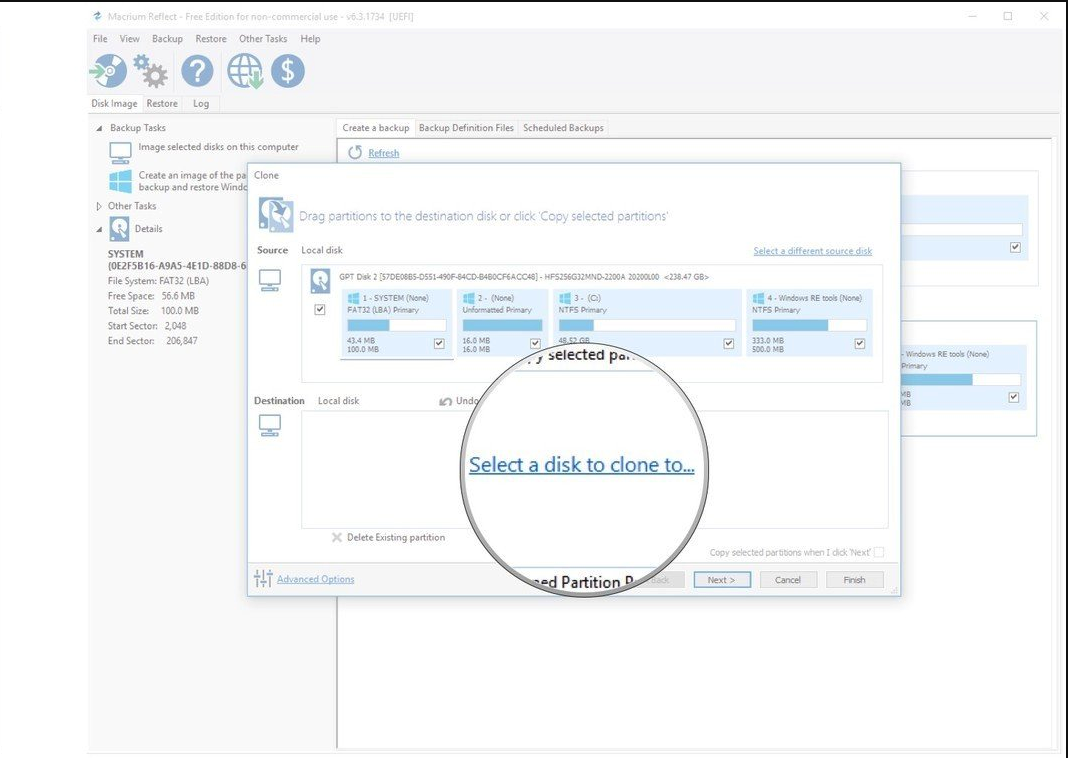Click the Refresh link
Image resolution: width=1068 pixels, height=758 pixels.
tap(383, 153)
